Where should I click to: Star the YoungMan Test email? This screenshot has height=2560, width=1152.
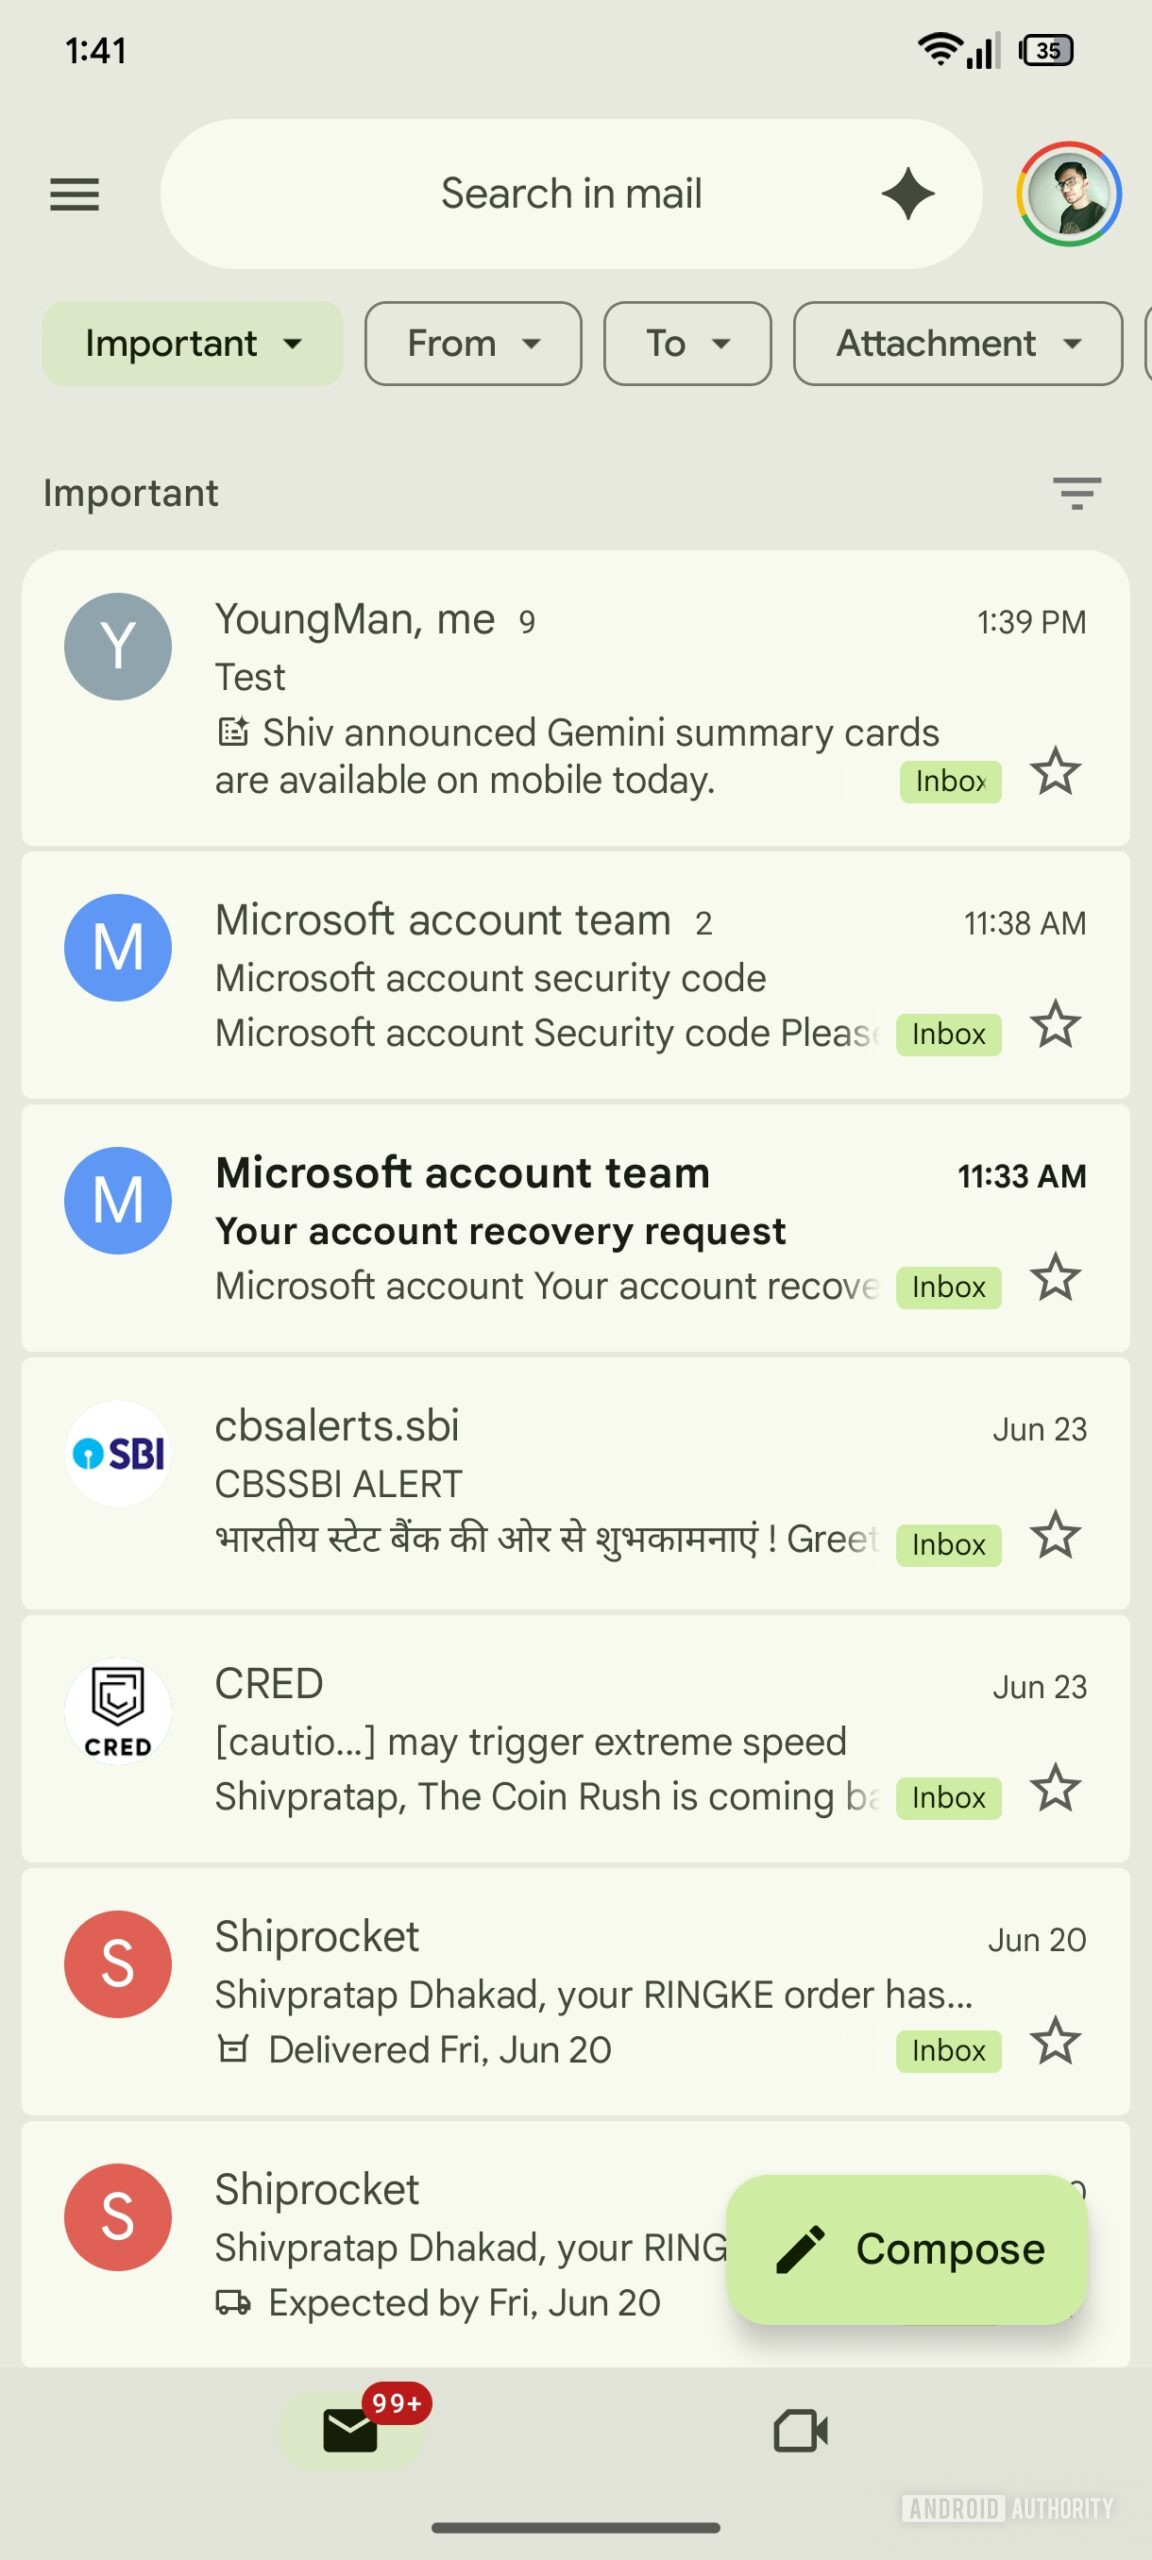point(1056,772)
